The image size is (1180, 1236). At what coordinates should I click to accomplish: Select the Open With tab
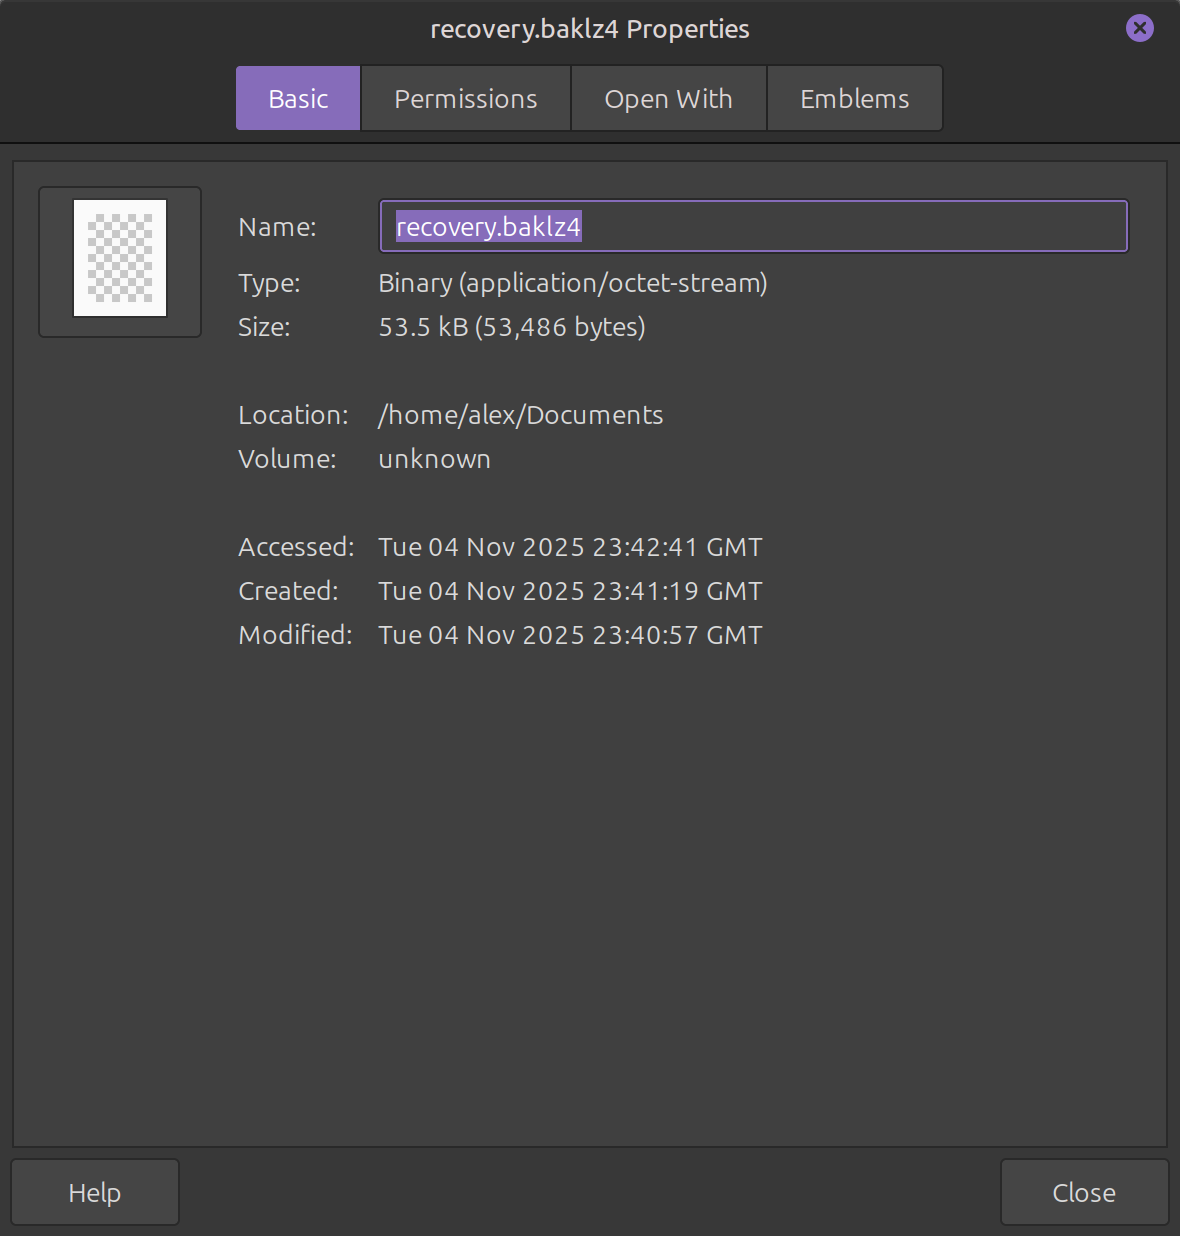coord(668,99)
